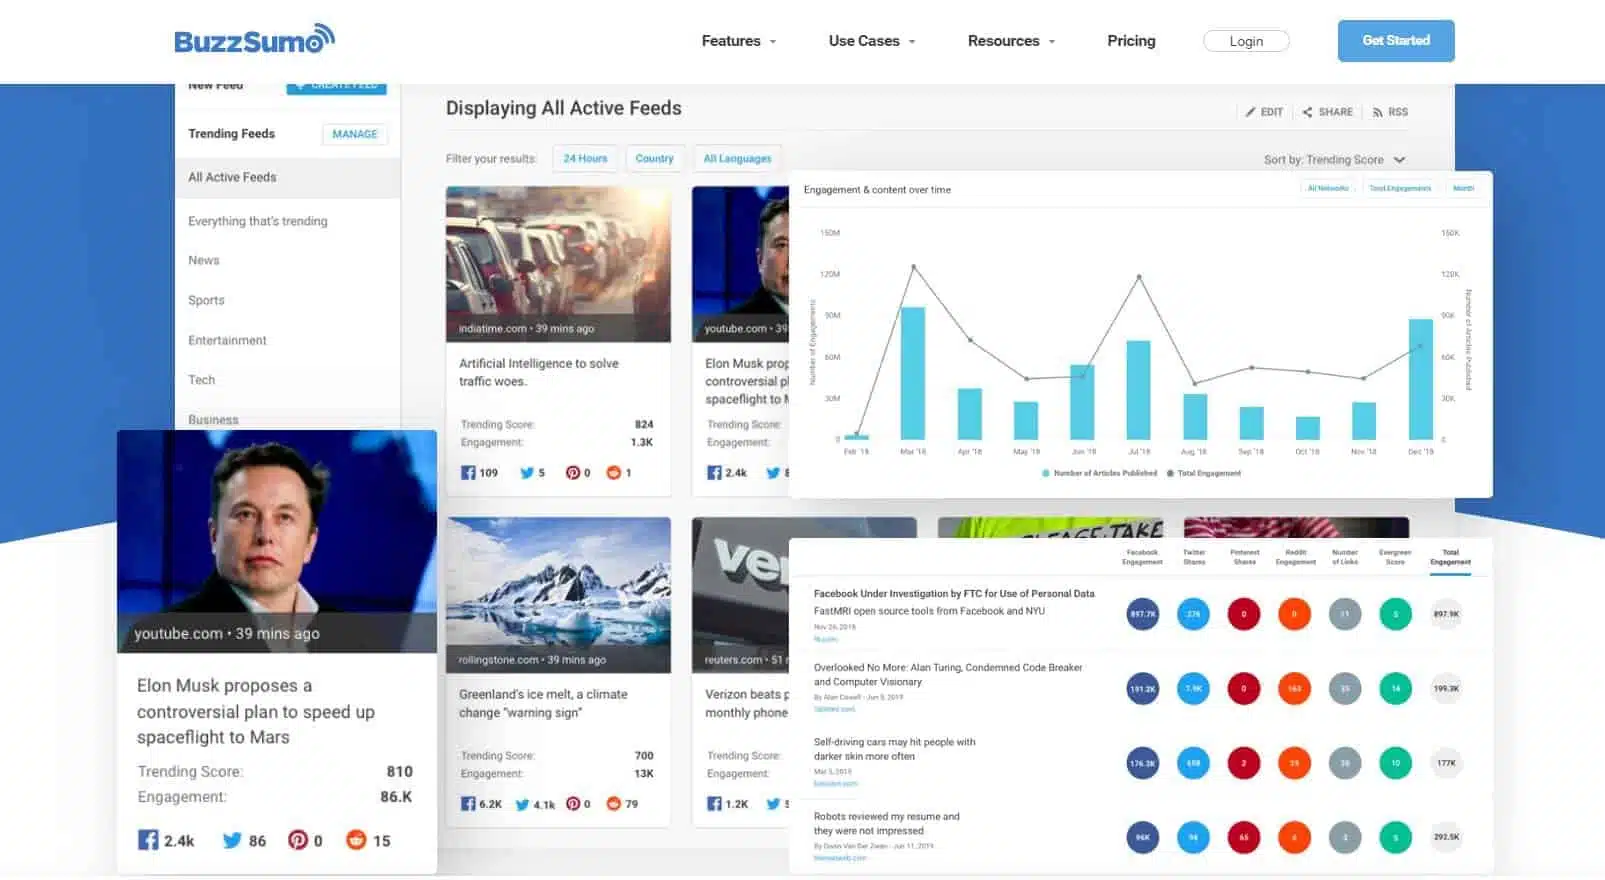Click Facebook icon showing 1.2K on Verizon card

pyautogui.click(x=714, y=804)
